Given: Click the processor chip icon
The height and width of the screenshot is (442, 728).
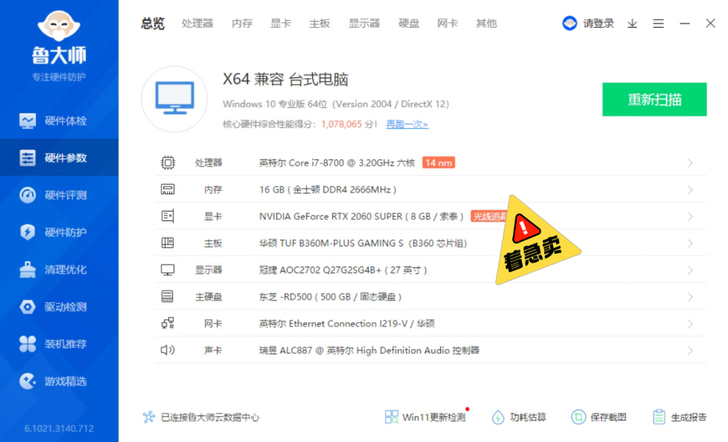Looking at the screenshot, I should tap(168, 162).
